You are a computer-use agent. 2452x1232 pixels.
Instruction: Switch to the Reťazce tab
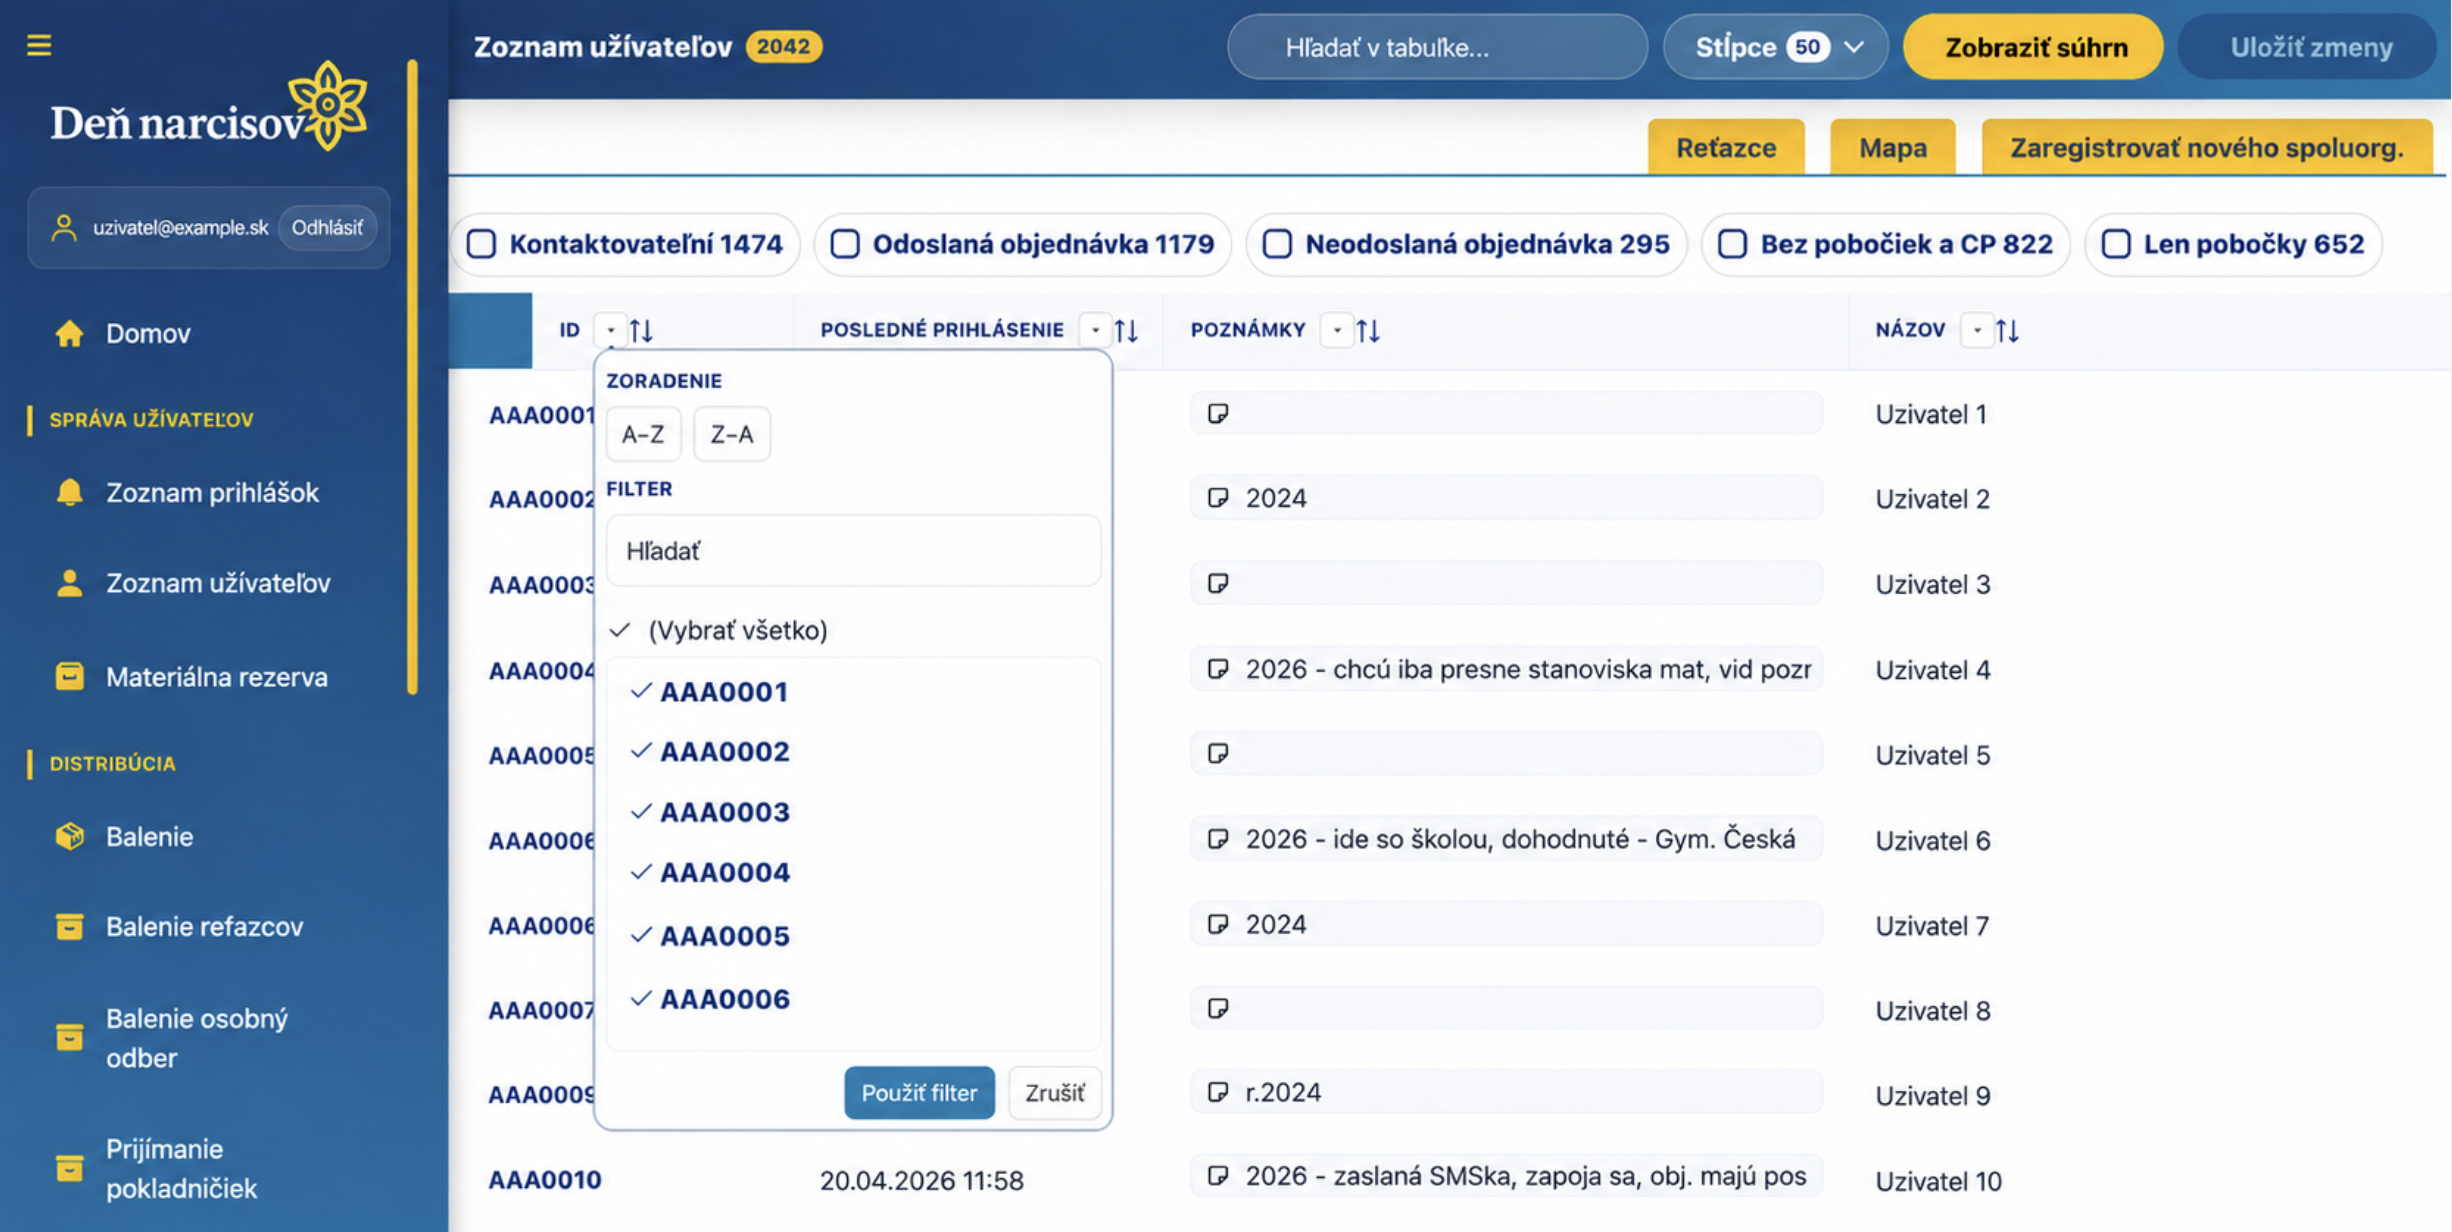(1726, 148)
